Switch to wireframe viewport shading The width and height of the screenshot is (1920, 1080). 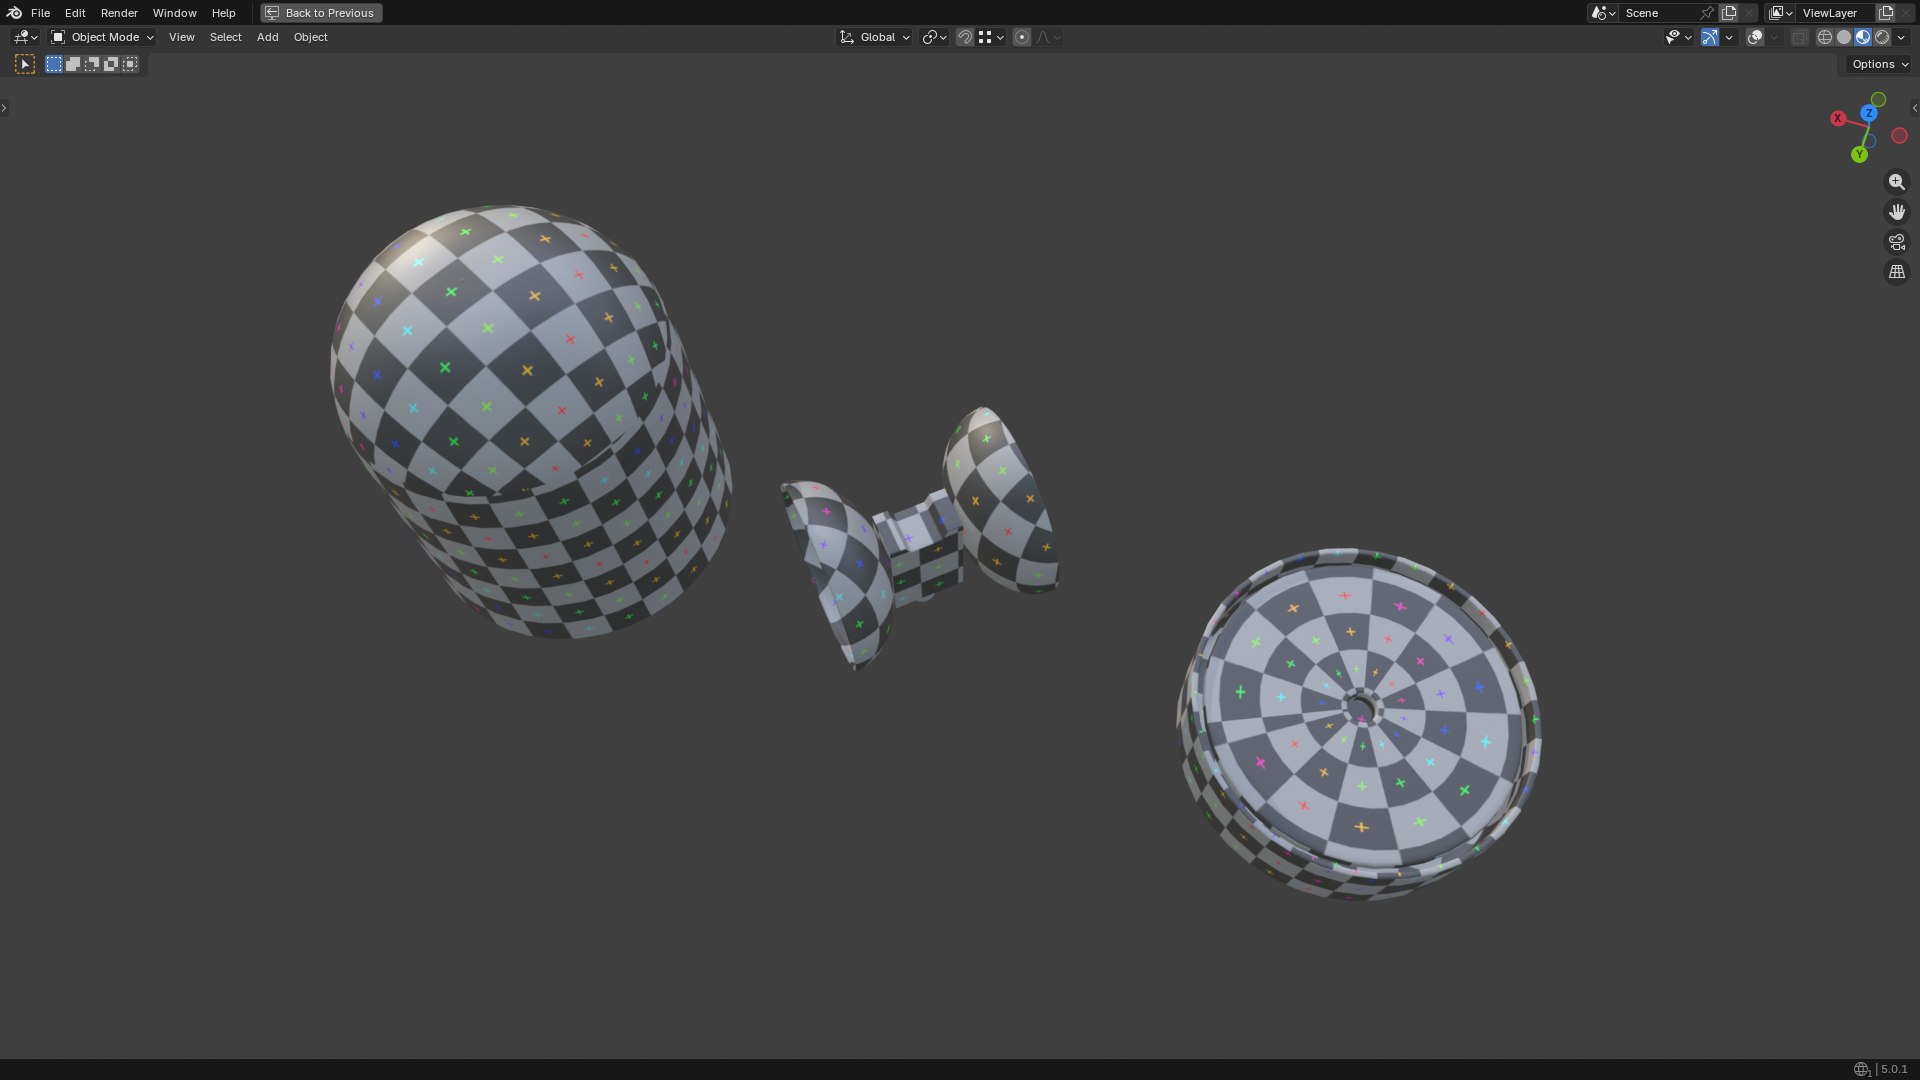1825,37
